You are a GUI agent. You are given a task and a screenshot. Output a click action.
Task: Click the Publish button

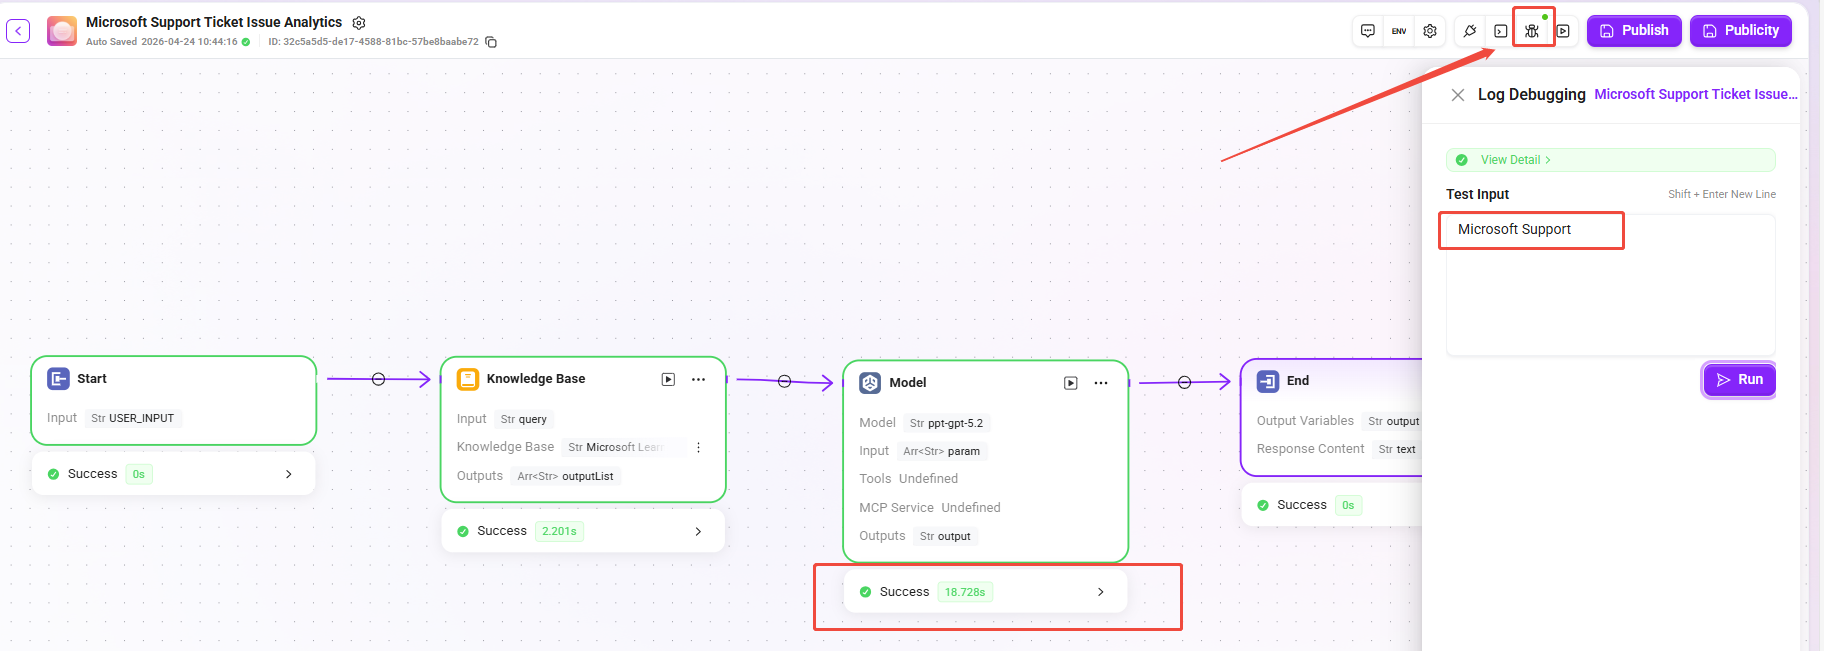(1634, 31)
